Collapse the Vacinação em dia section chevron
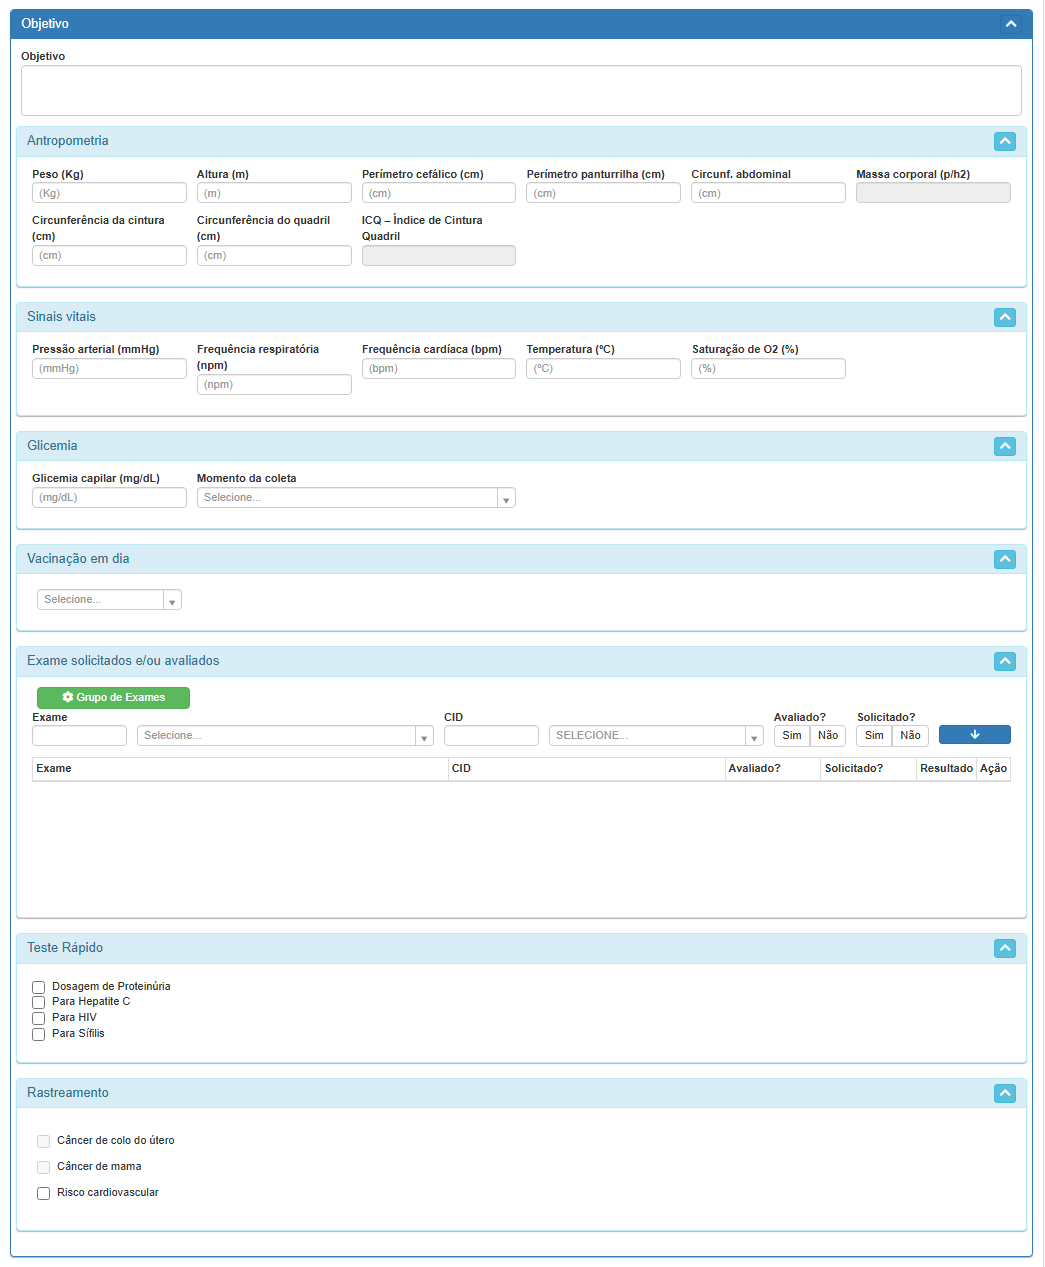Image resolution: width=1045 pixels, height=1267 pixels. click(x=1005, y=559)
